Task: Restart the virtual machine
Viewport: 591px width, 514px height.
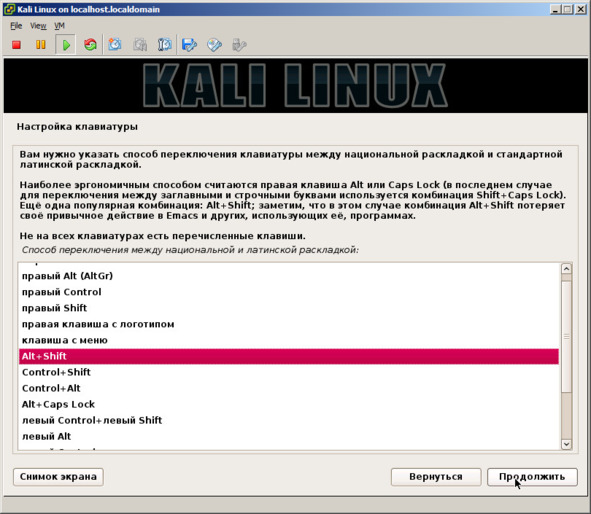Action: (90, 45)
